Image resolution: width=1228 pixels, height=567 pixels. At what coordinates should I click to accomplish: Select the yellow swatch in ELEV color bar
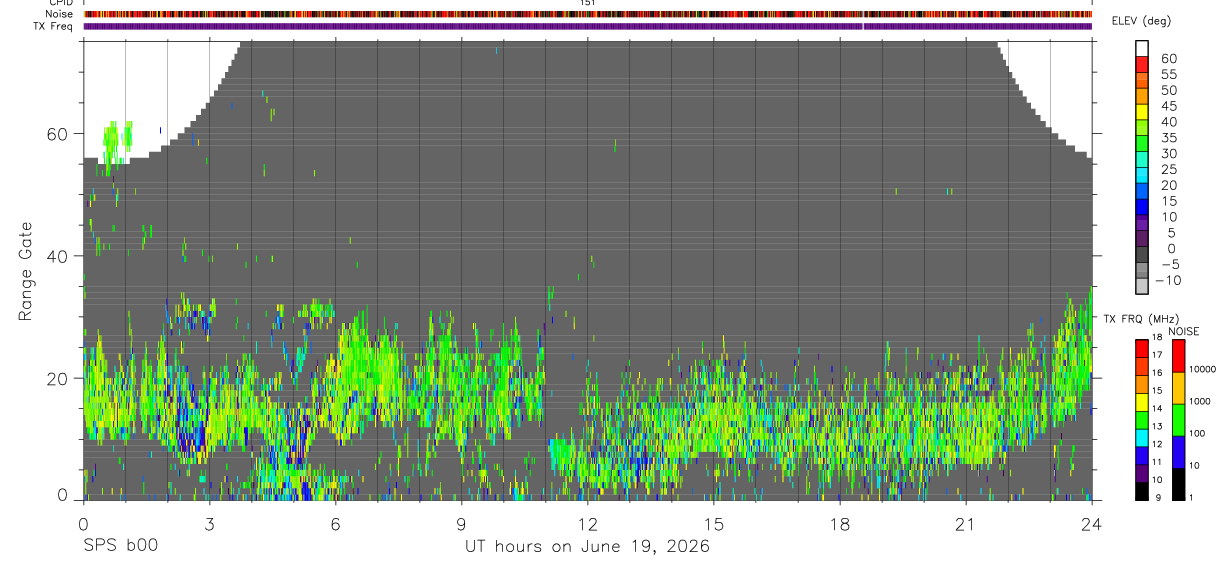pyautogui.click(x=1141, y=113)
